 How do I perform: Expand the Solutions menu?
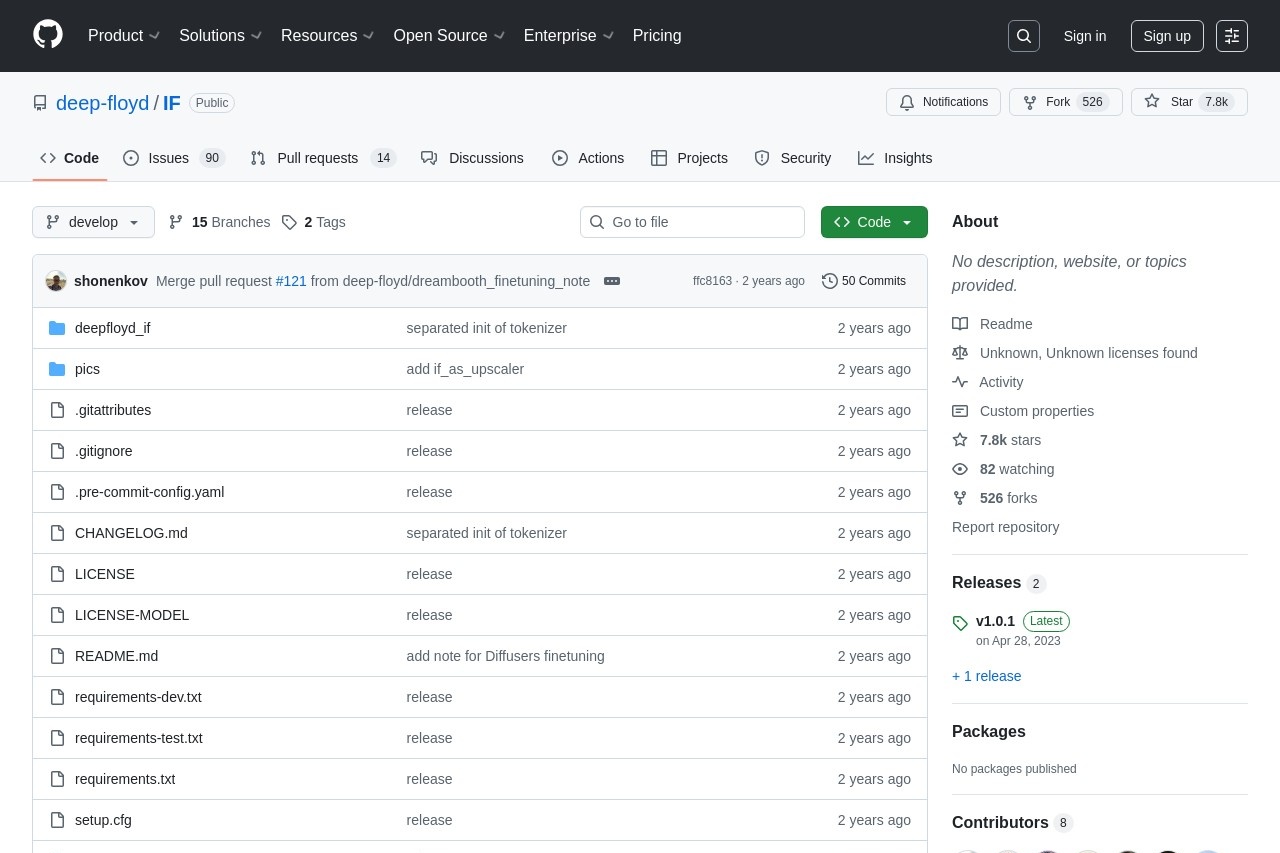pos(221,36)
